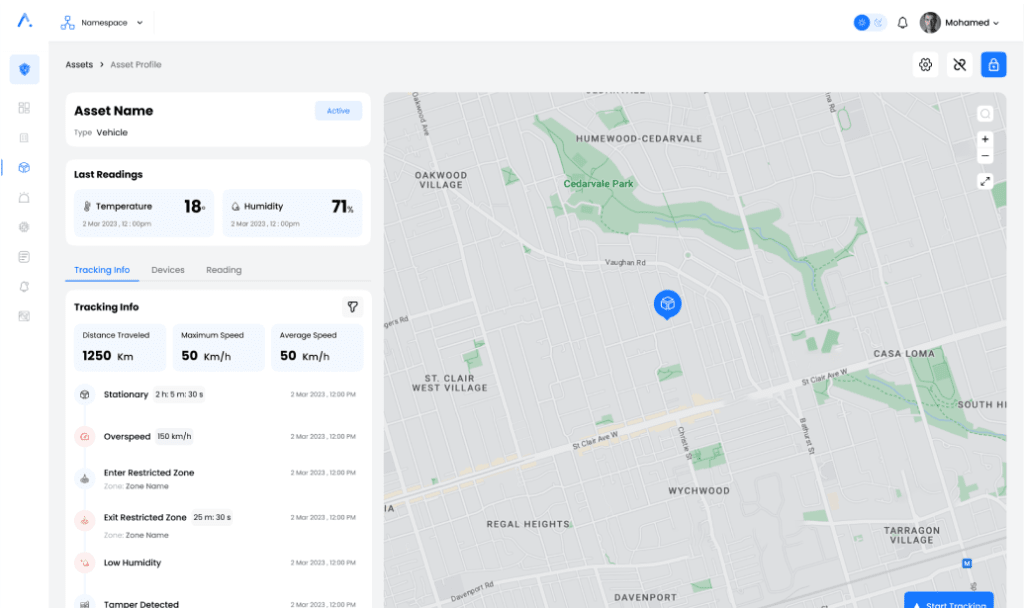Image resolution: width=1024 pixels, height=609 pixels.
Task: Switch to the Devices tab
Action: [x=168, y=270]
